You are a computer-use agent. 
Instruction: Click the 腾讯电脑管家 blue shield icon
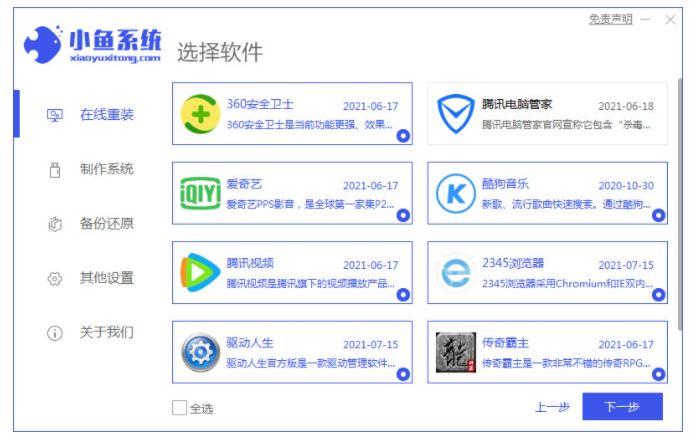456,114
